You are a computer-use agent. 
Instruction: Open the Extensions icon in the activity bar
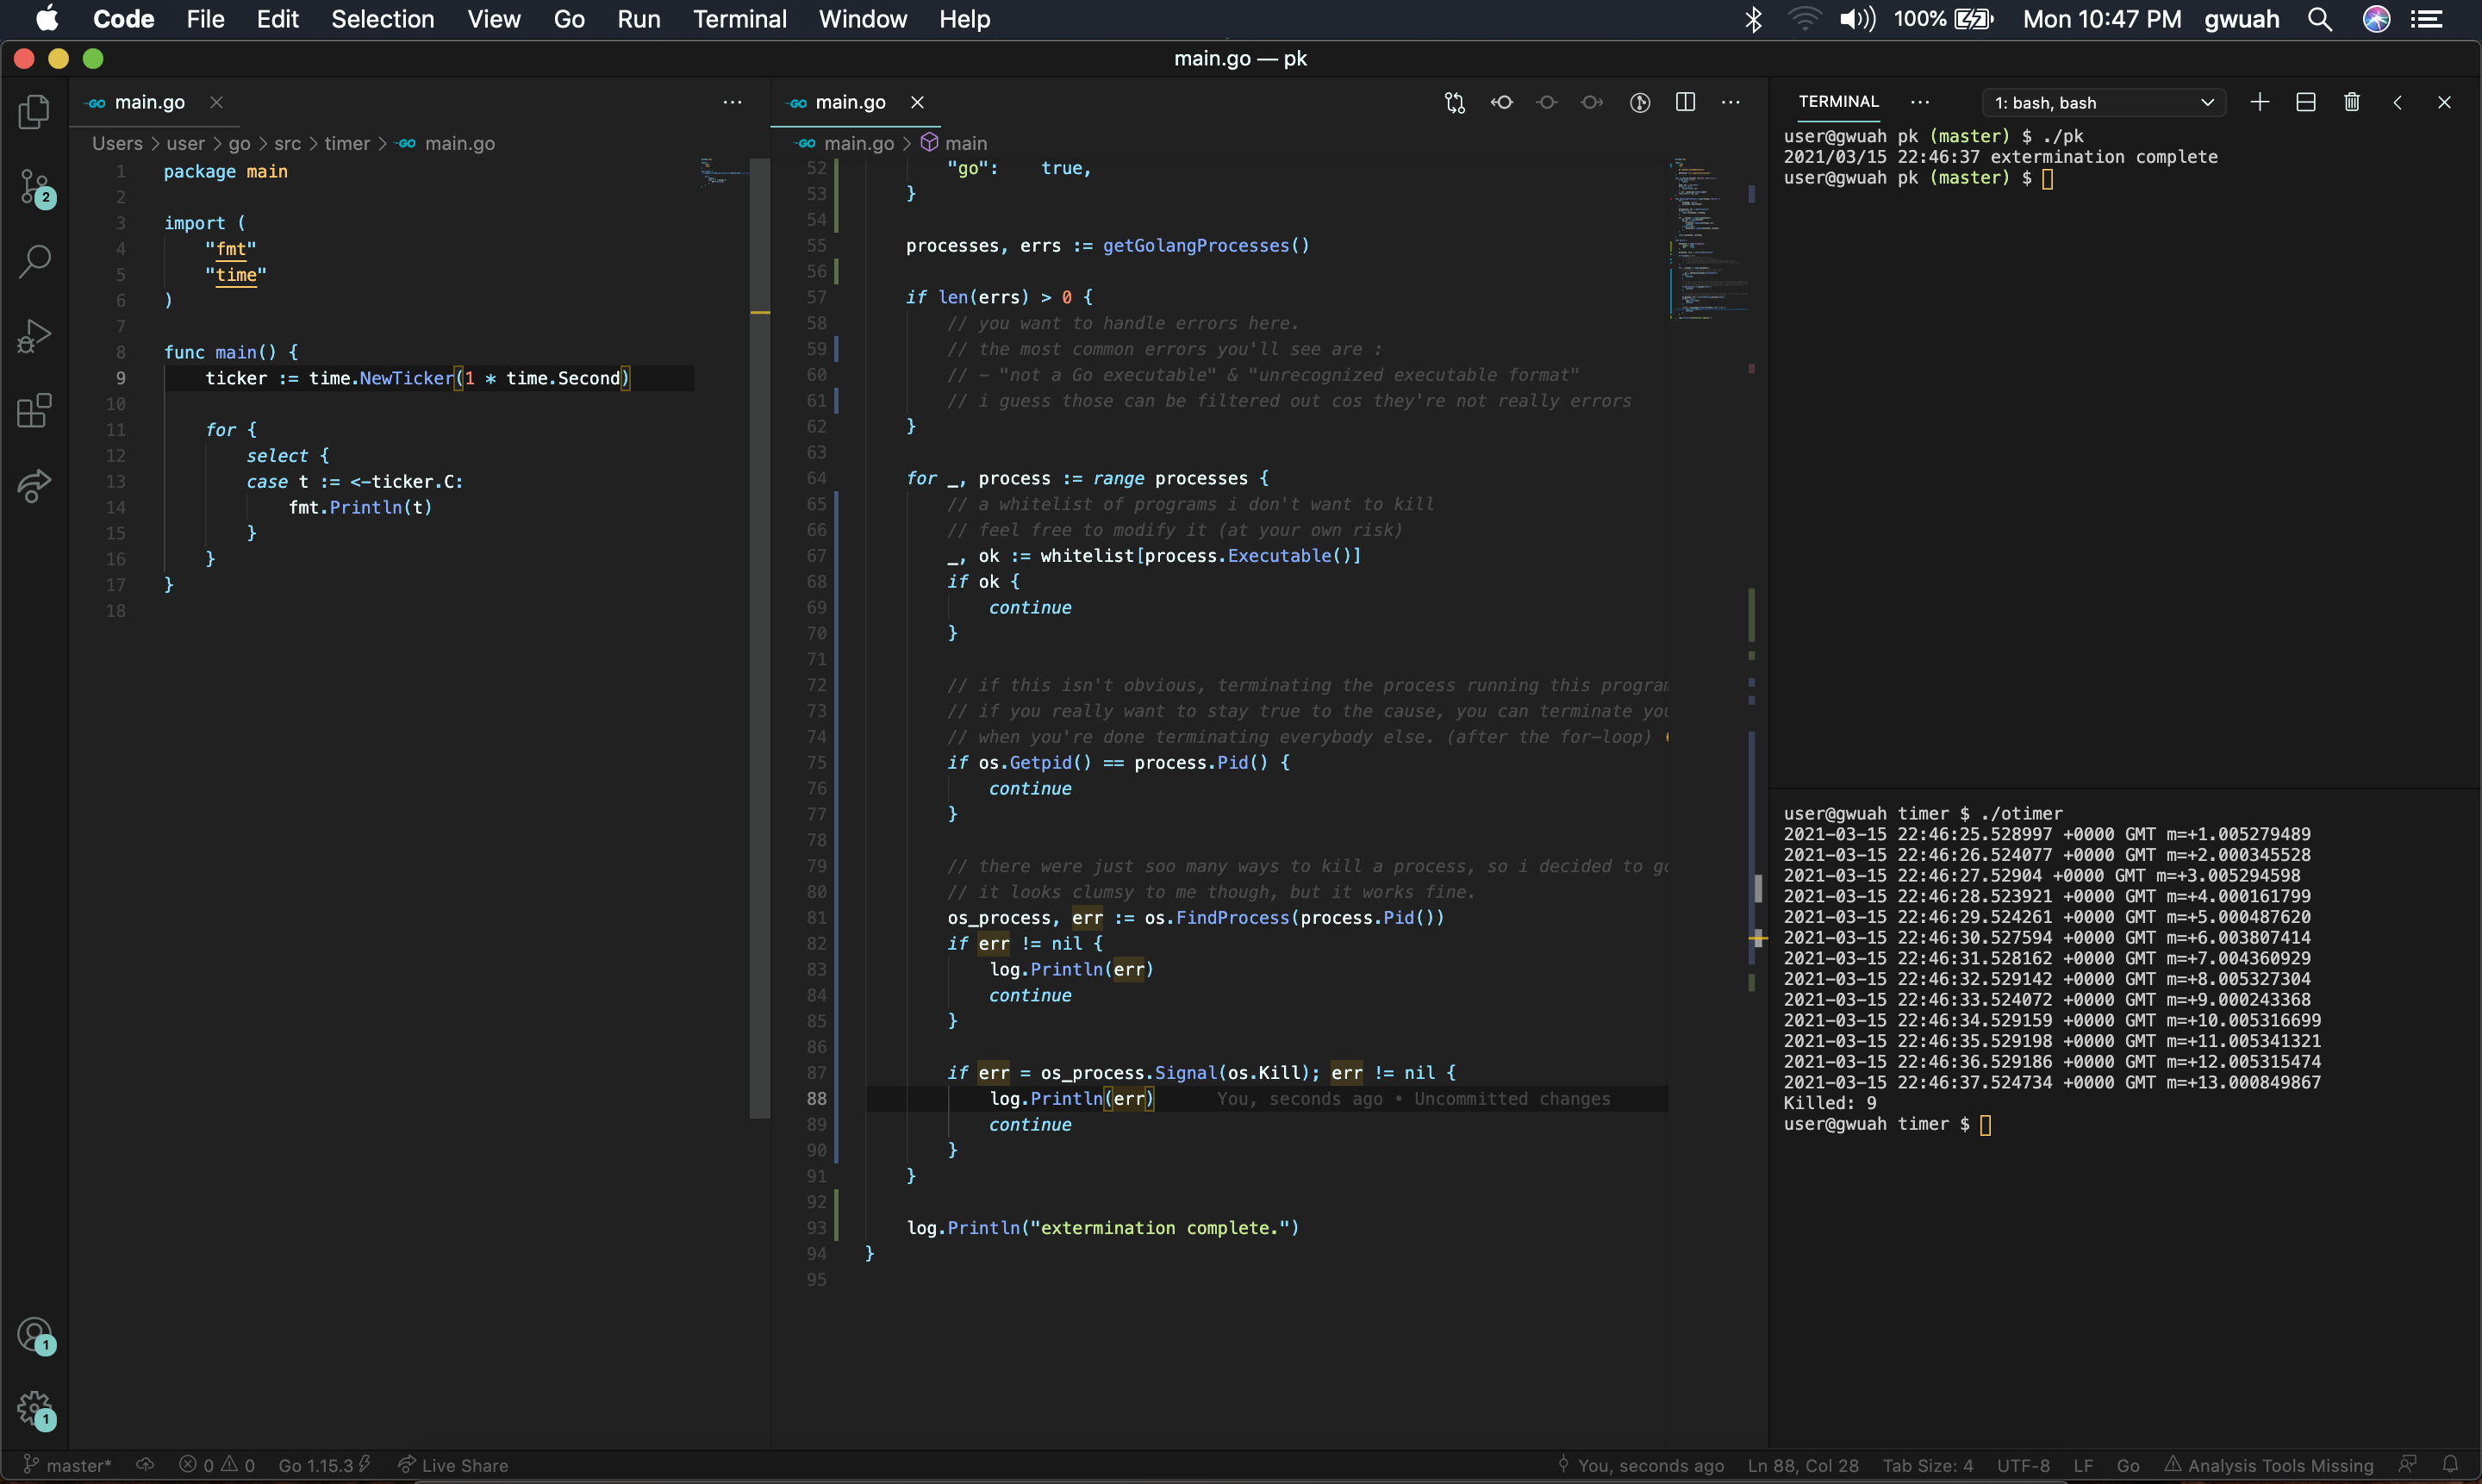click(x=33, y=411)
